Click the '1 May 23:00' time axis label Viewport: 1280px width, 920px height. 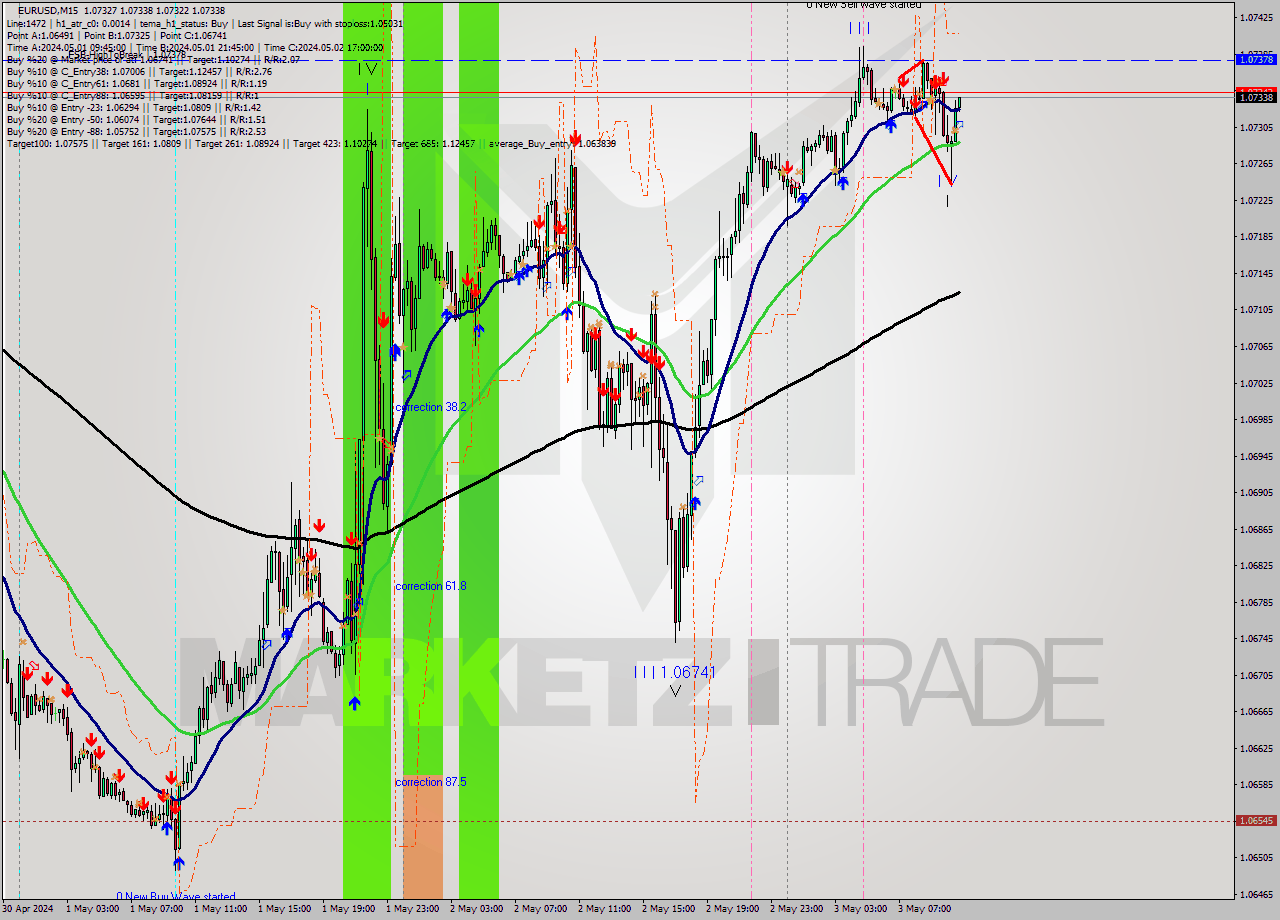tap(412, 909)
